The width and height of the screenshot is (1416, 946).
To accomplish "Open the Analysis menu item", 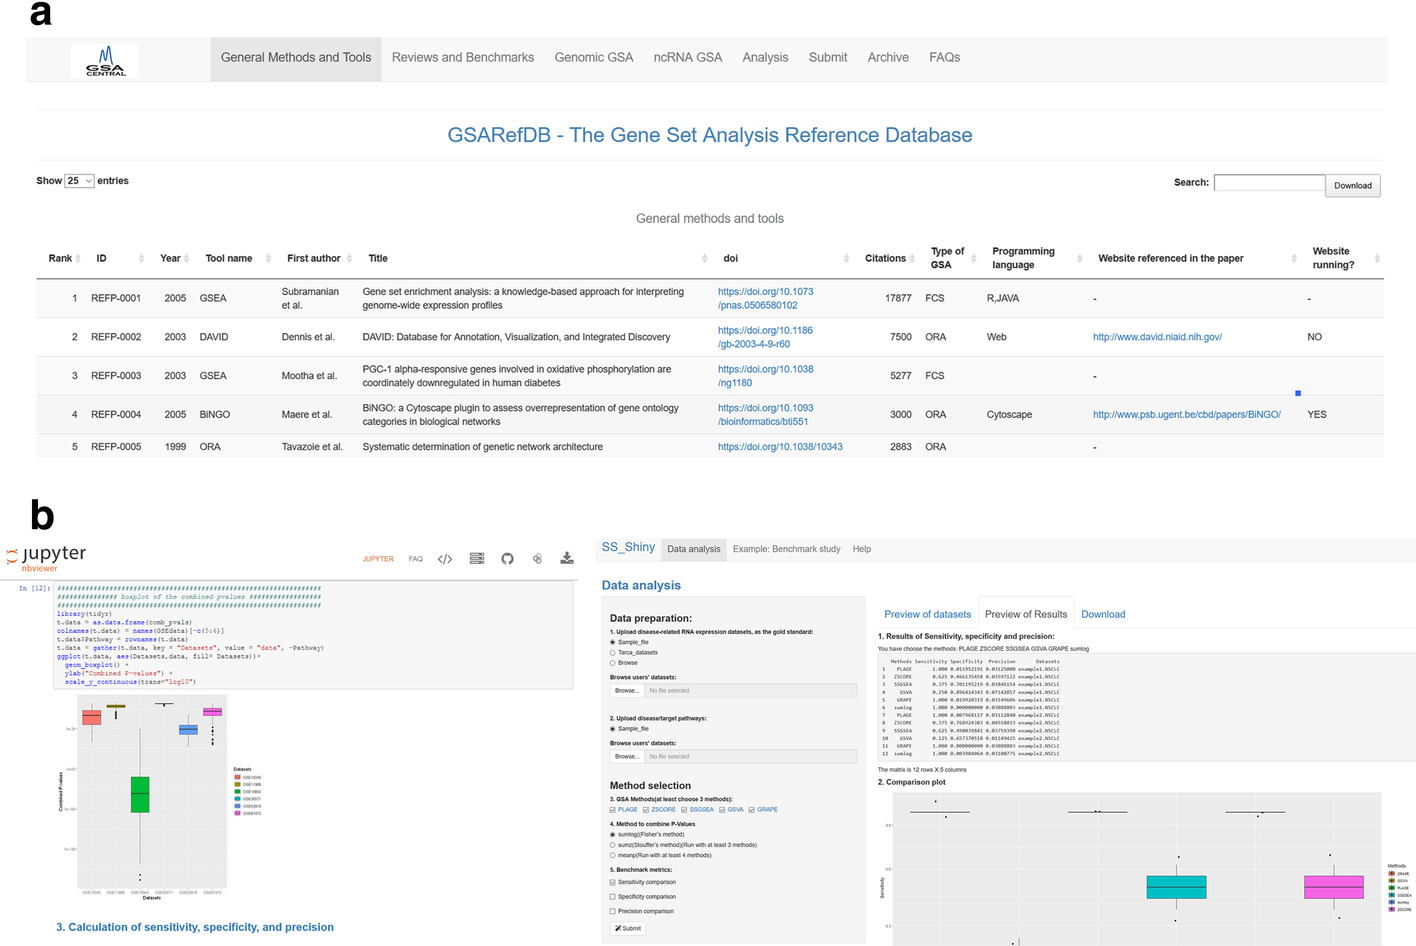I will 765,58.
